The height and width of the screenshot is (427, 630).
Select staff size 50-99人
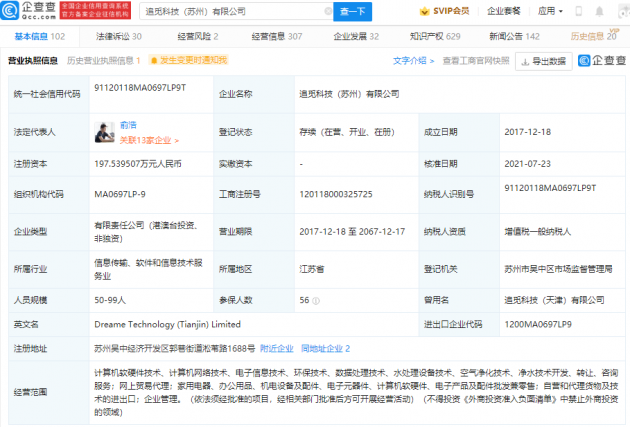tap(110, 300)
